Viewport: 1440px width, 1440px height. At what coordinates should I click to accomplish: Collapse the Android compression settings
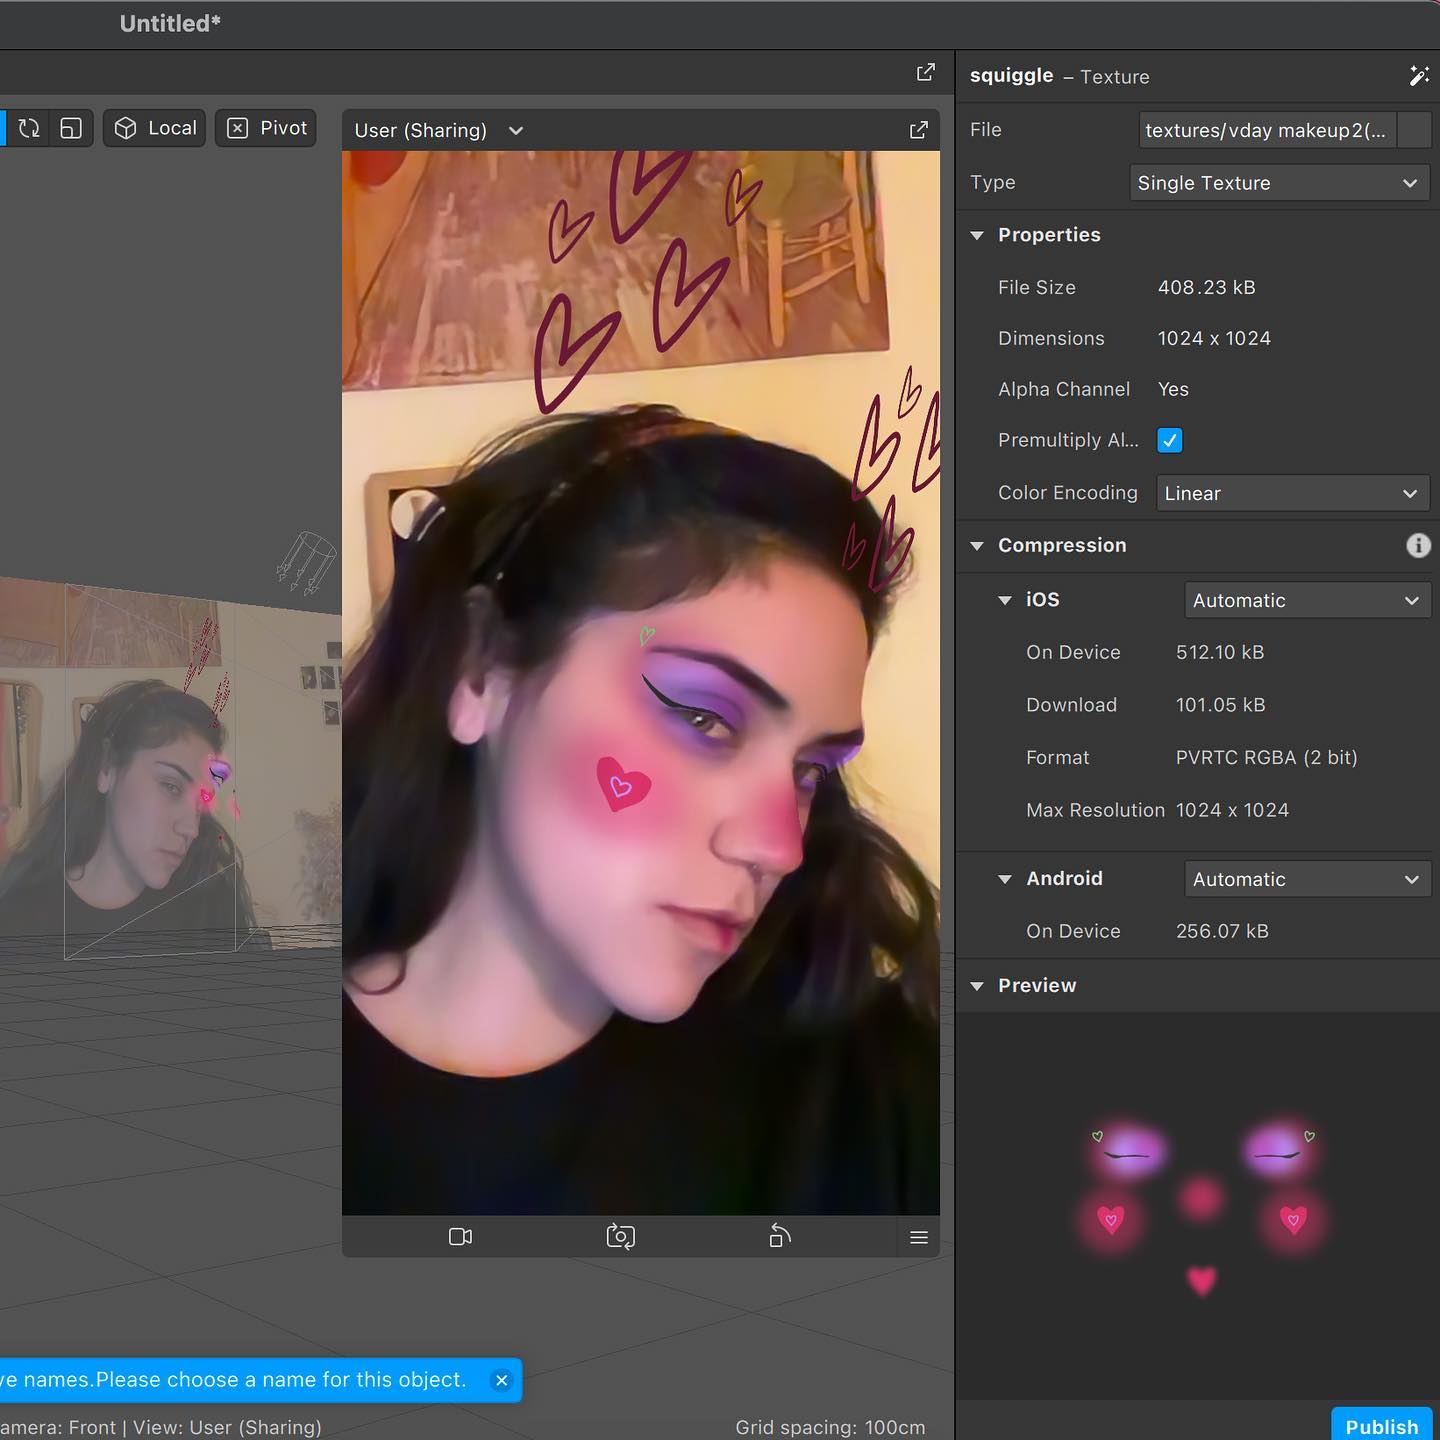1005,879
